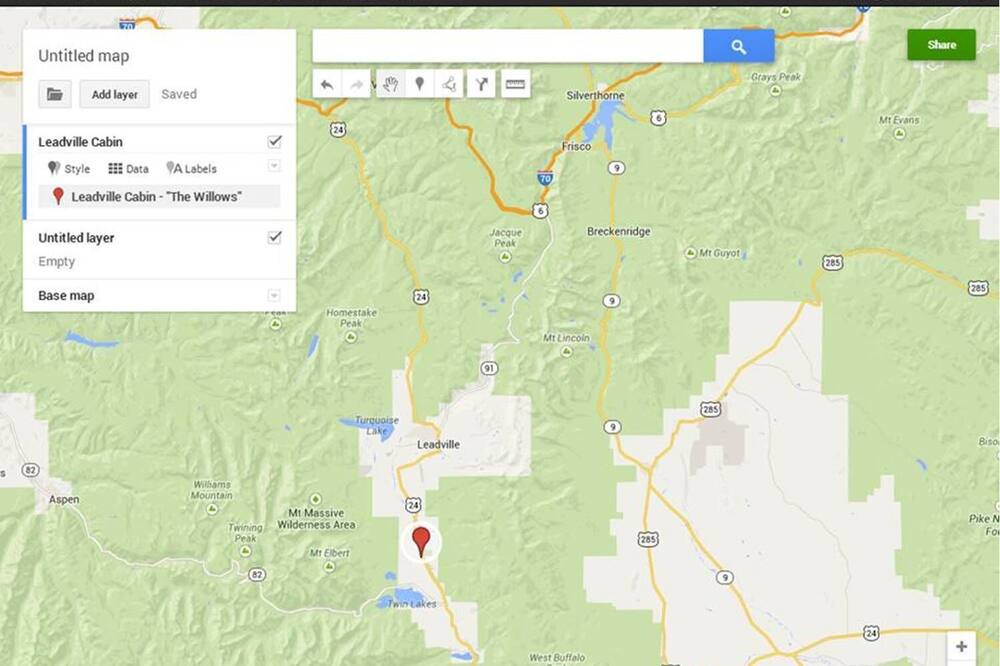Select the draw line tool
This screenshot has width=1000, height=666.
pyautogui.click(x=449, y=84)
